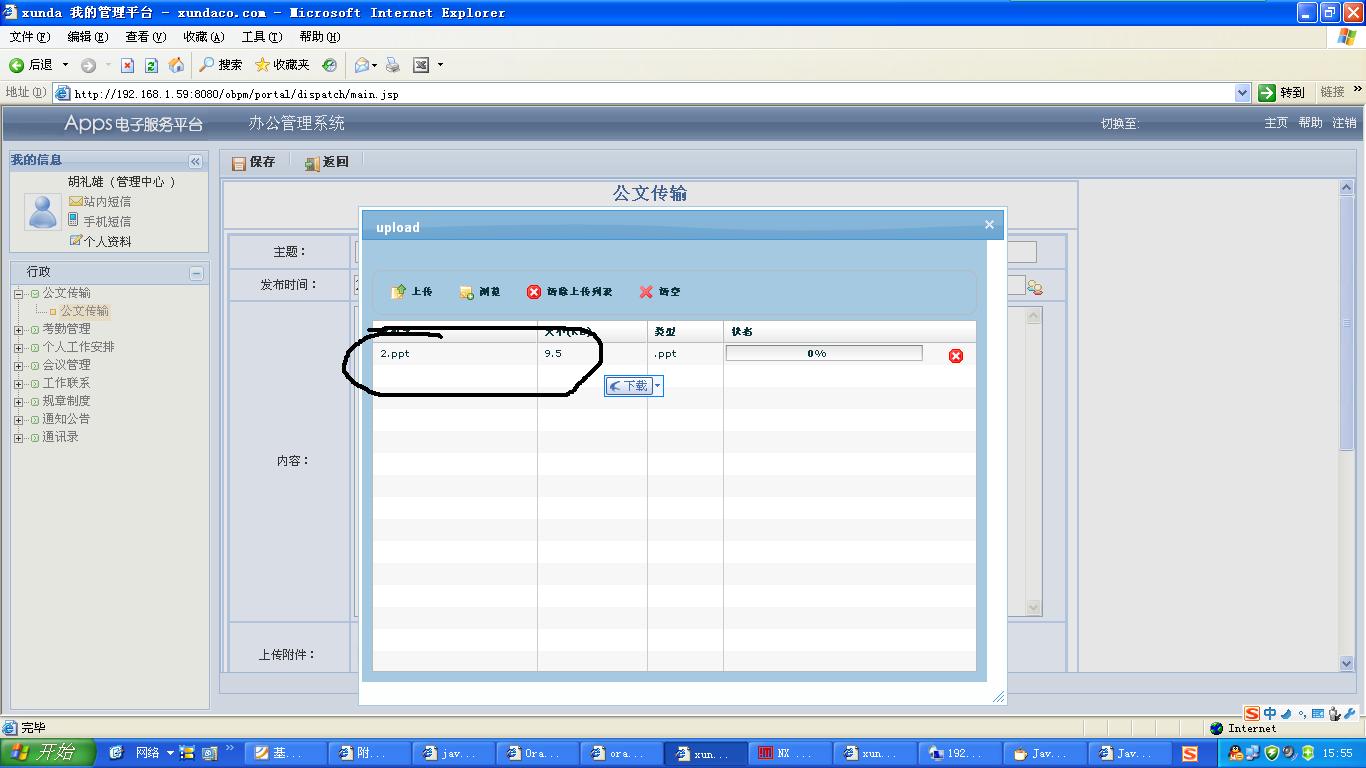Open the Favorites (收藏夹) toolbar button
1366x768 pixels.
pos(282,65)
